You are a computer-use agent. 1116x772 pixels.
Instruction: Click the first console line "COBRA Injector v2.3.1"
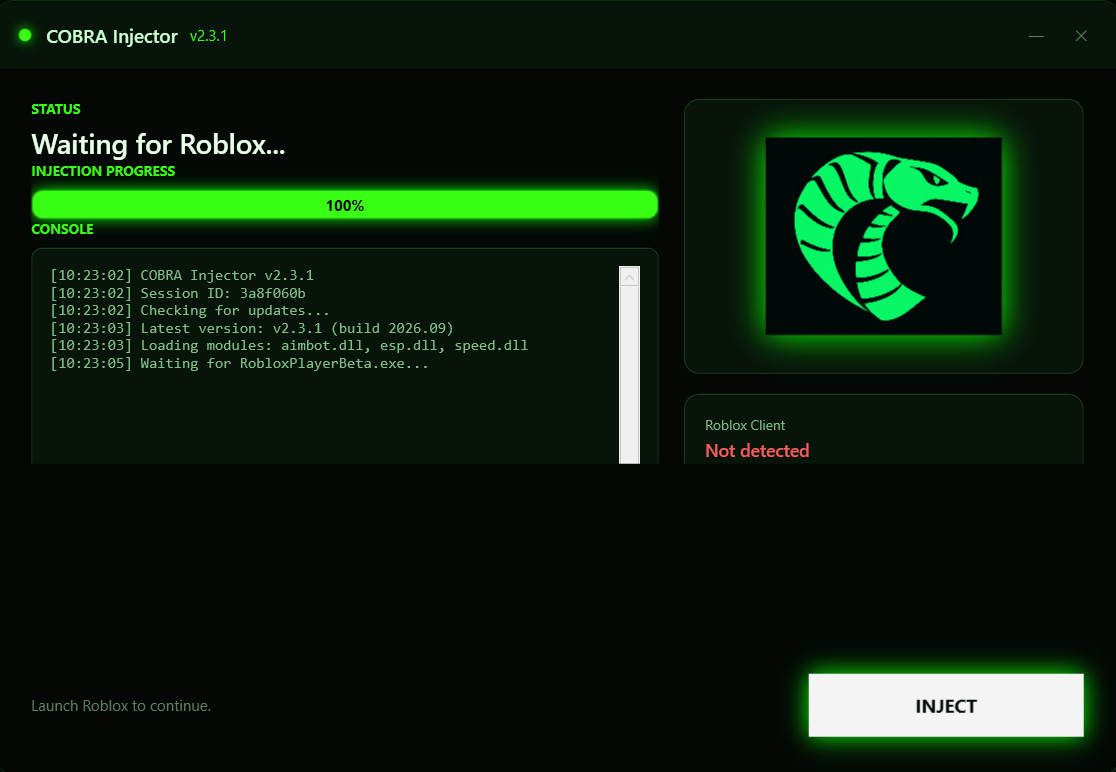181,275
